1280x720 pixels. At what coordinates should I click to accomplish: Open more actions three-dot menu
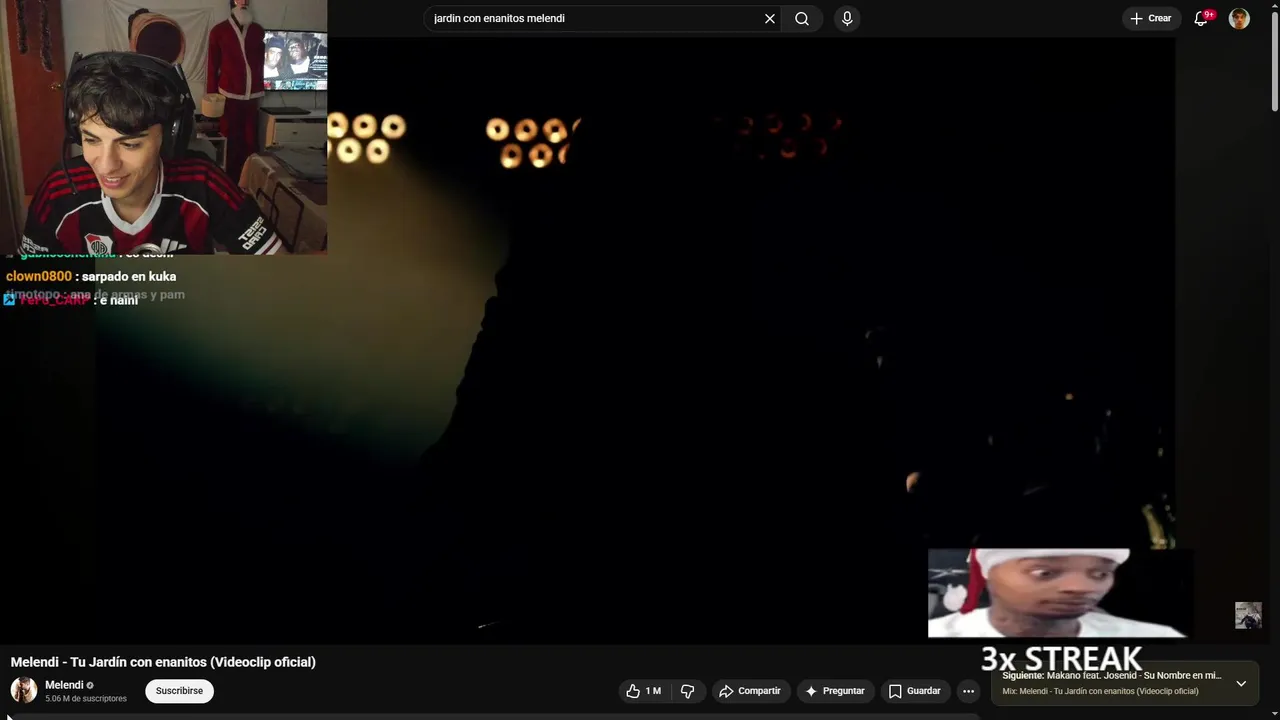point(968,691)
